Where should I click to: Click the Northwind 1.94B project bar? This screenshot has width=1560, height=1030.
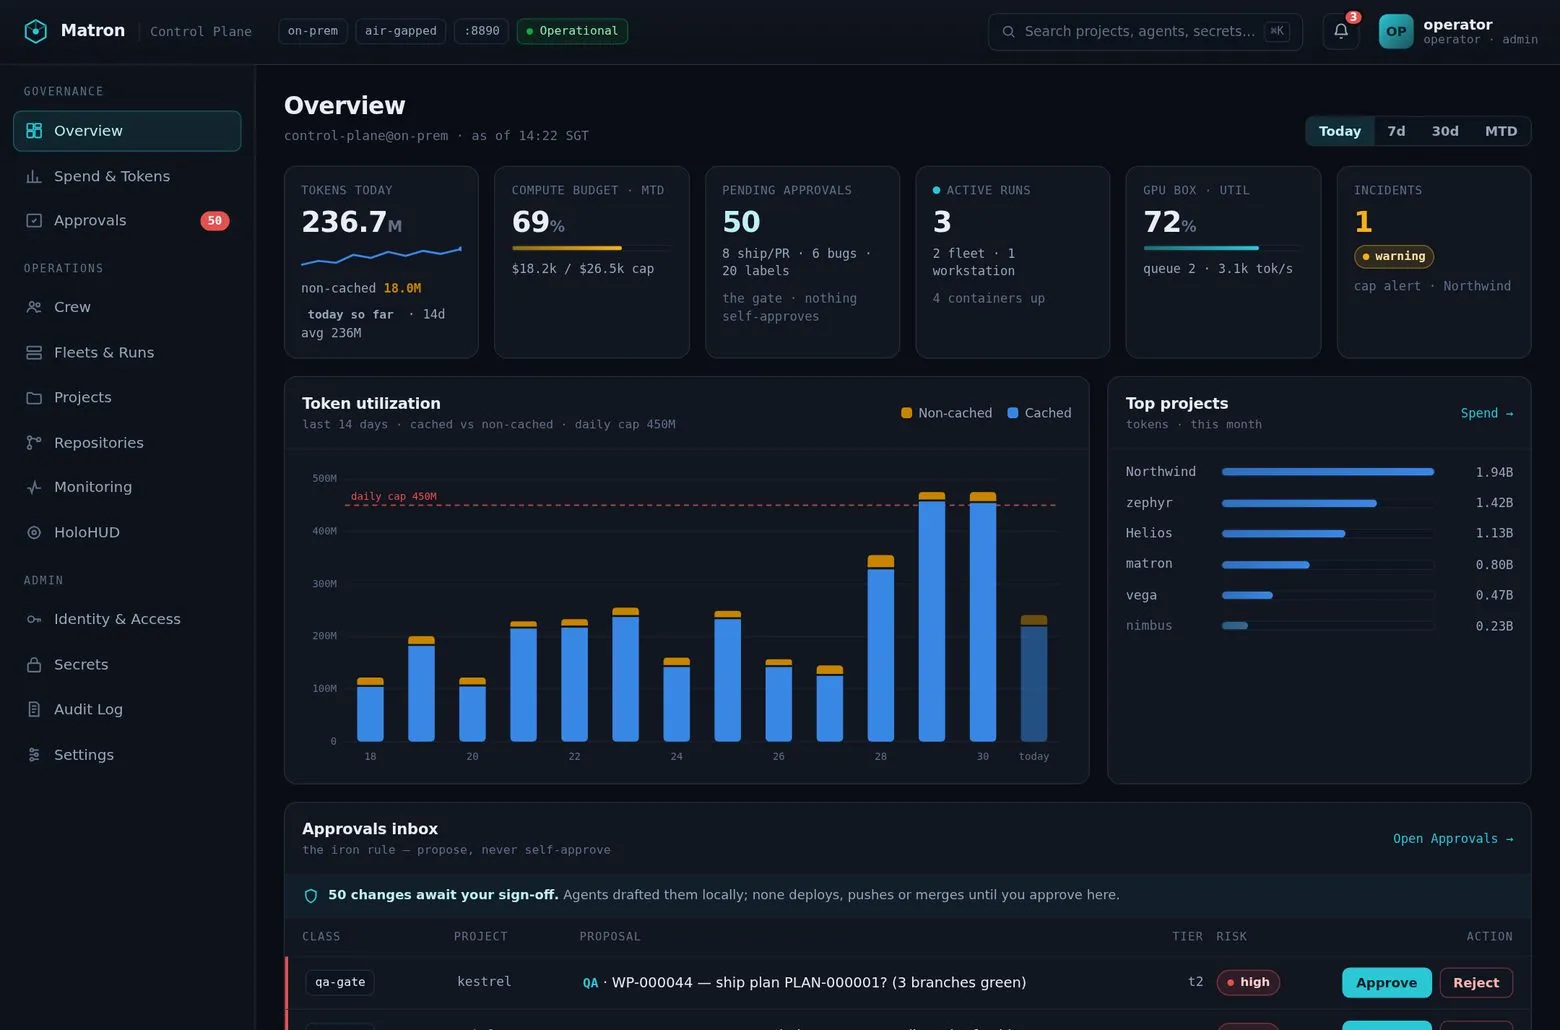pyautogui.click(x=1328, y=472)
